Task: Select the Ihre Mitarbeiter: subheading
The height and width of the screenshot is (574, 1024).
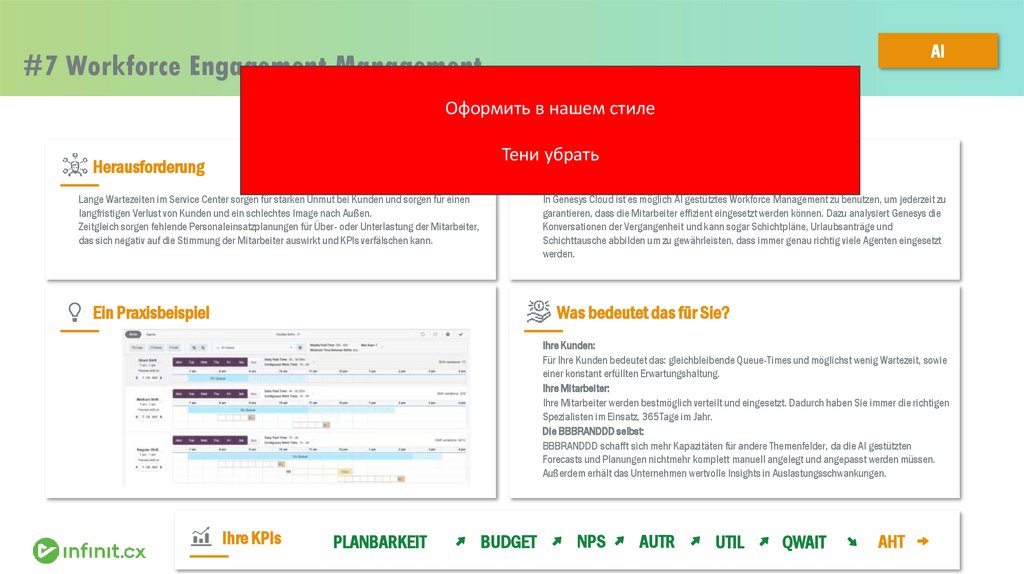Action: tap(575, 389)
